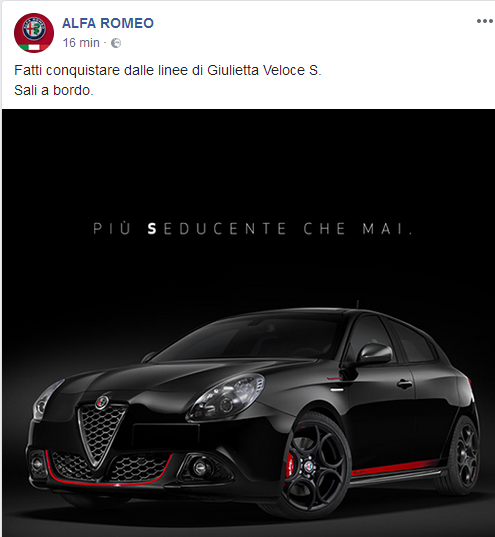Click the rear black alloy wheel
Screen dimensions: 495x537
click(x=463, y=456)
